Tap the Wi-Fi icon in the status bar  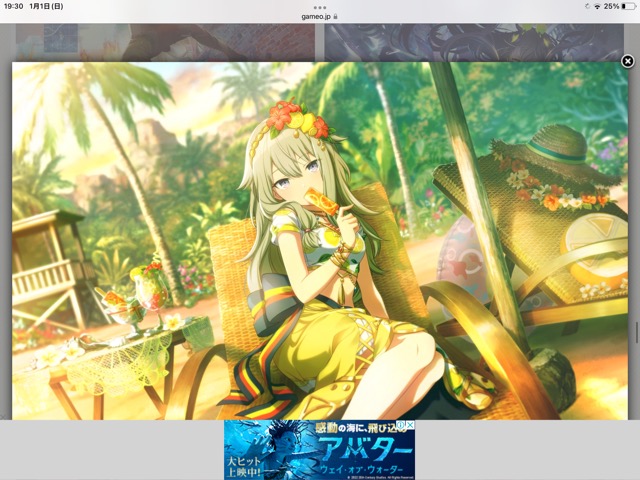pyautogui.click(x=596, y=6)
